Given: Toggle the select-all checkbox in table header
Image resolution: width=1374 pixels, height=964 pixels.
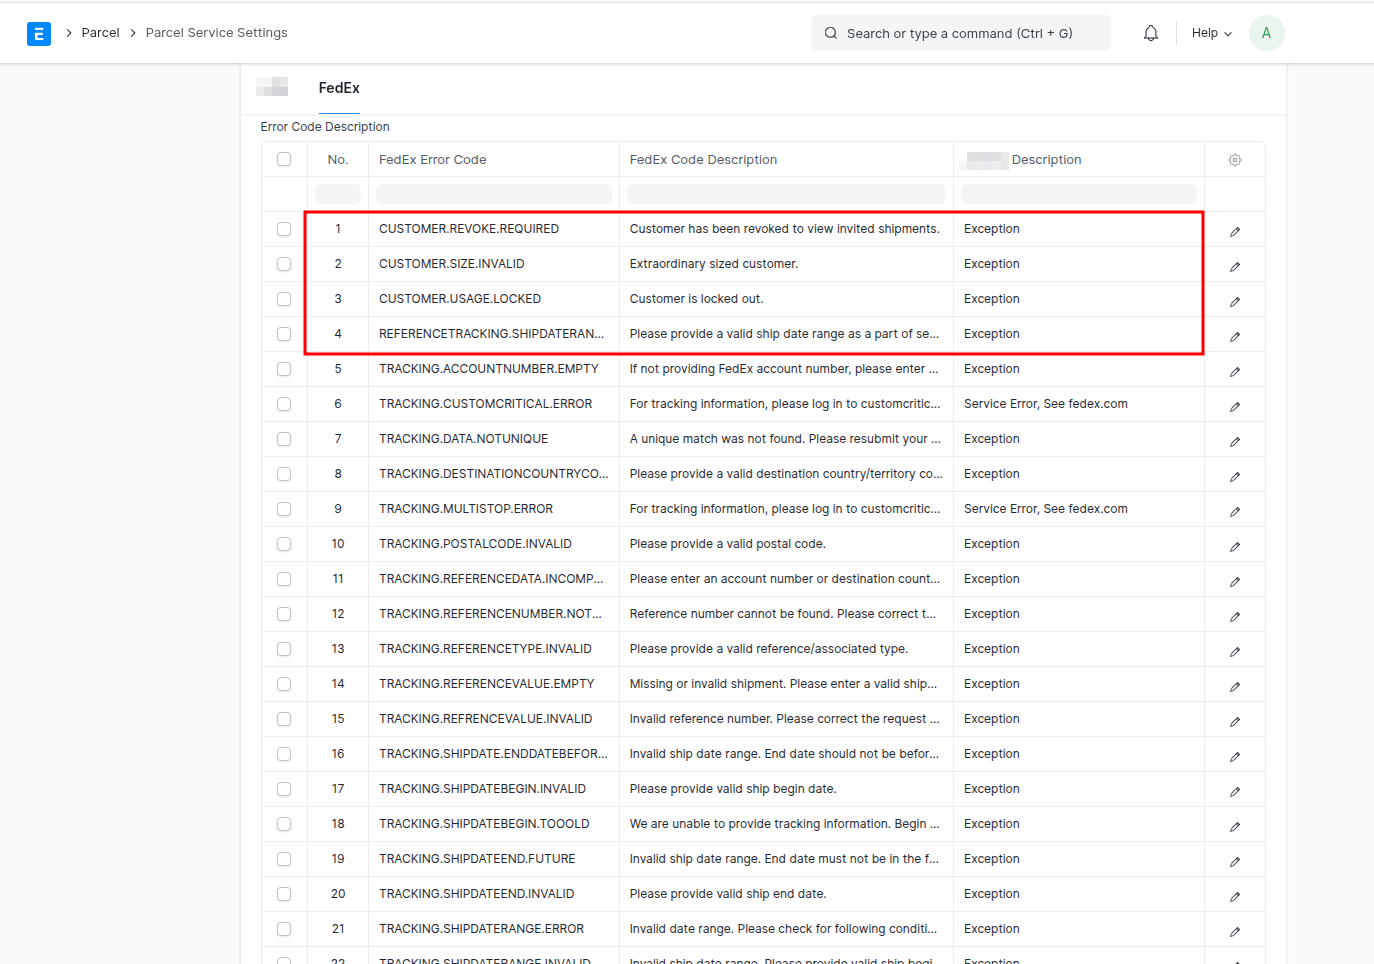Looking at the screenshot, I should [284, 160].
